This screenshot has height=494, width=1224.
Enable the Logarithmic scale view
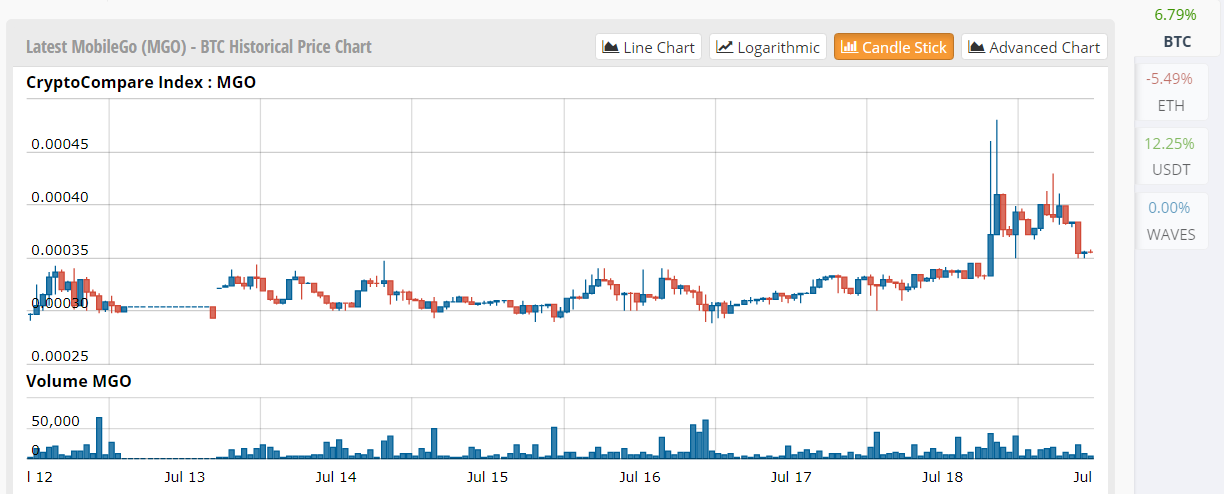[x=767, y=47]
